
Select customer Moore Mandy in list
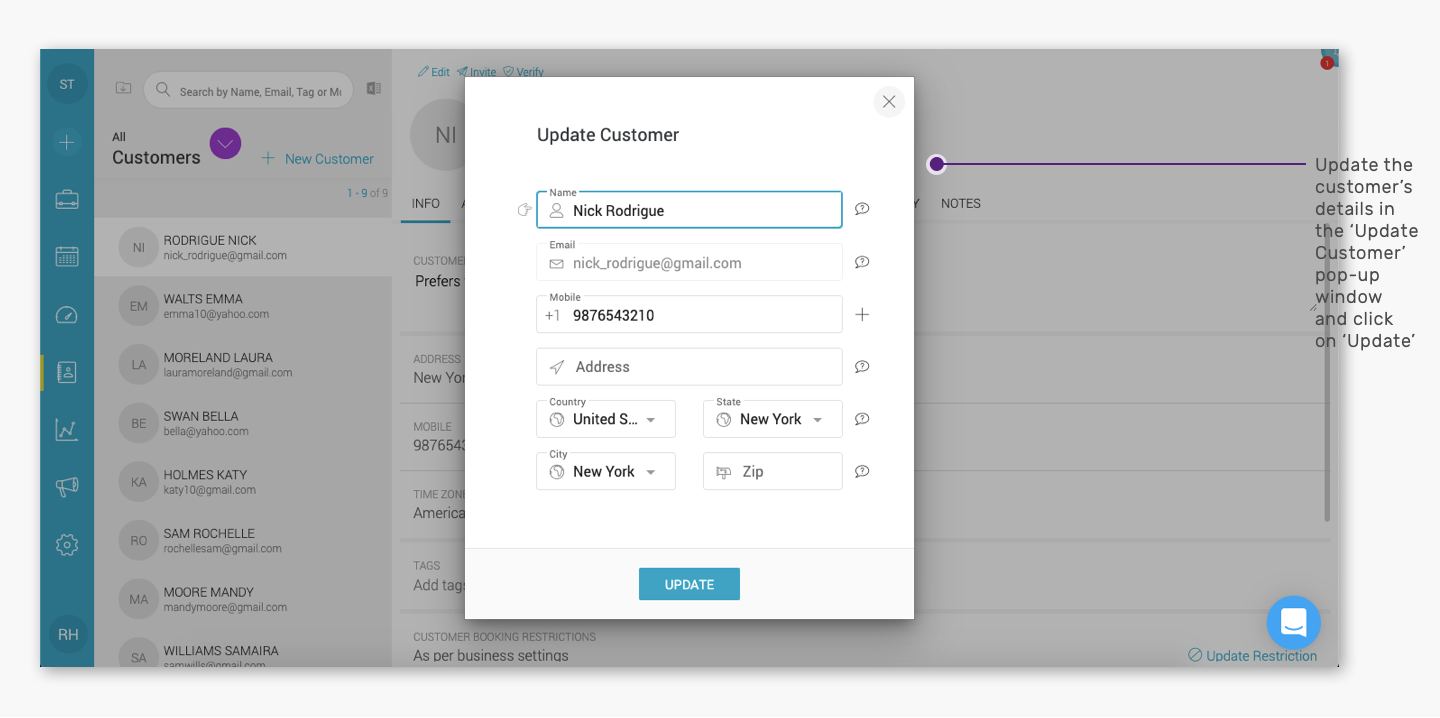point(243,599)
